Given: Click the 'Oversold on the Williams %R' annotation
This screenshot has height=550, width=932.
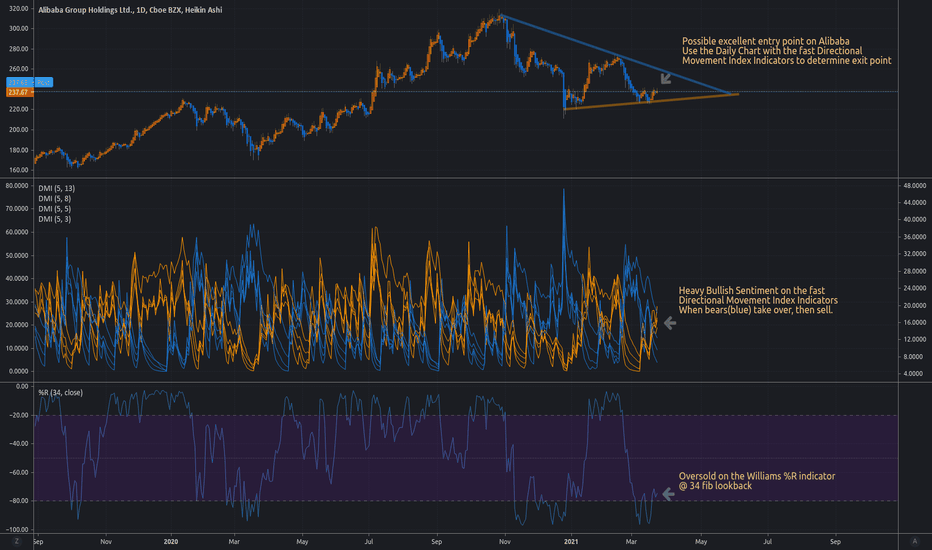Looking at the screenshot, I should 757,480.
